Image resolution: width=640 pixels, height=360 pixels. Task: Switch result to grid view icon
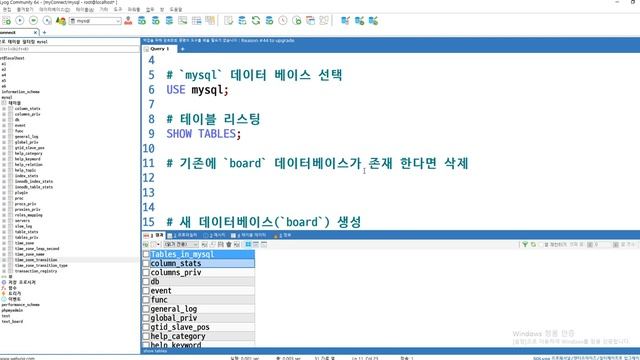tap(248, 244)
